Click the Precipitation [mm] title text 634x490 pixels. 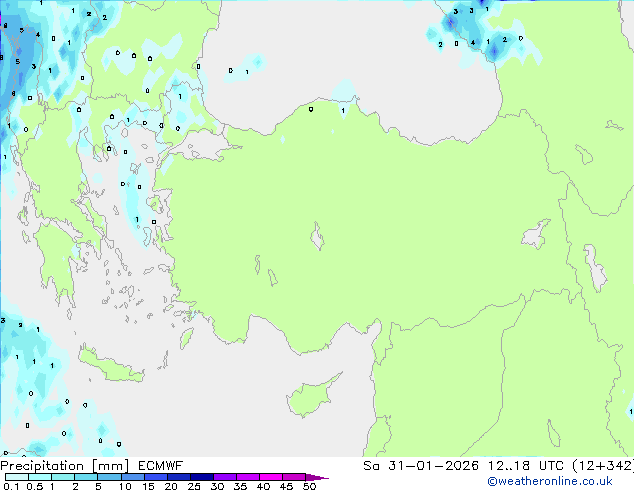tap(65, 466)
